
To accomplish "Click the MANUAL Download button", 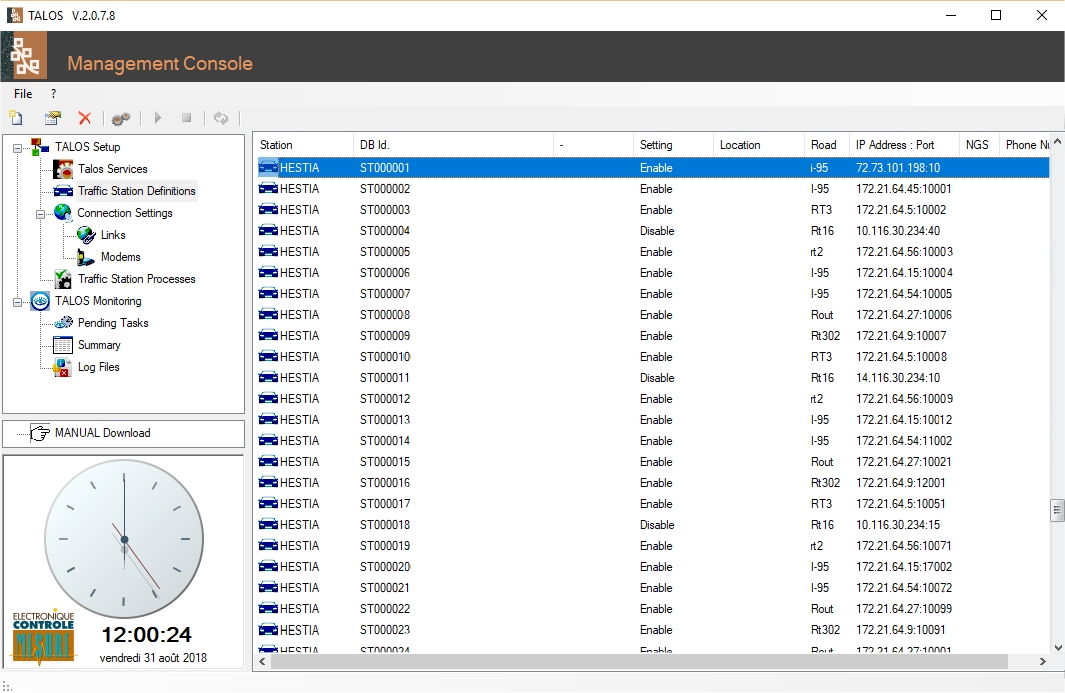I will [x=123, y=433].
